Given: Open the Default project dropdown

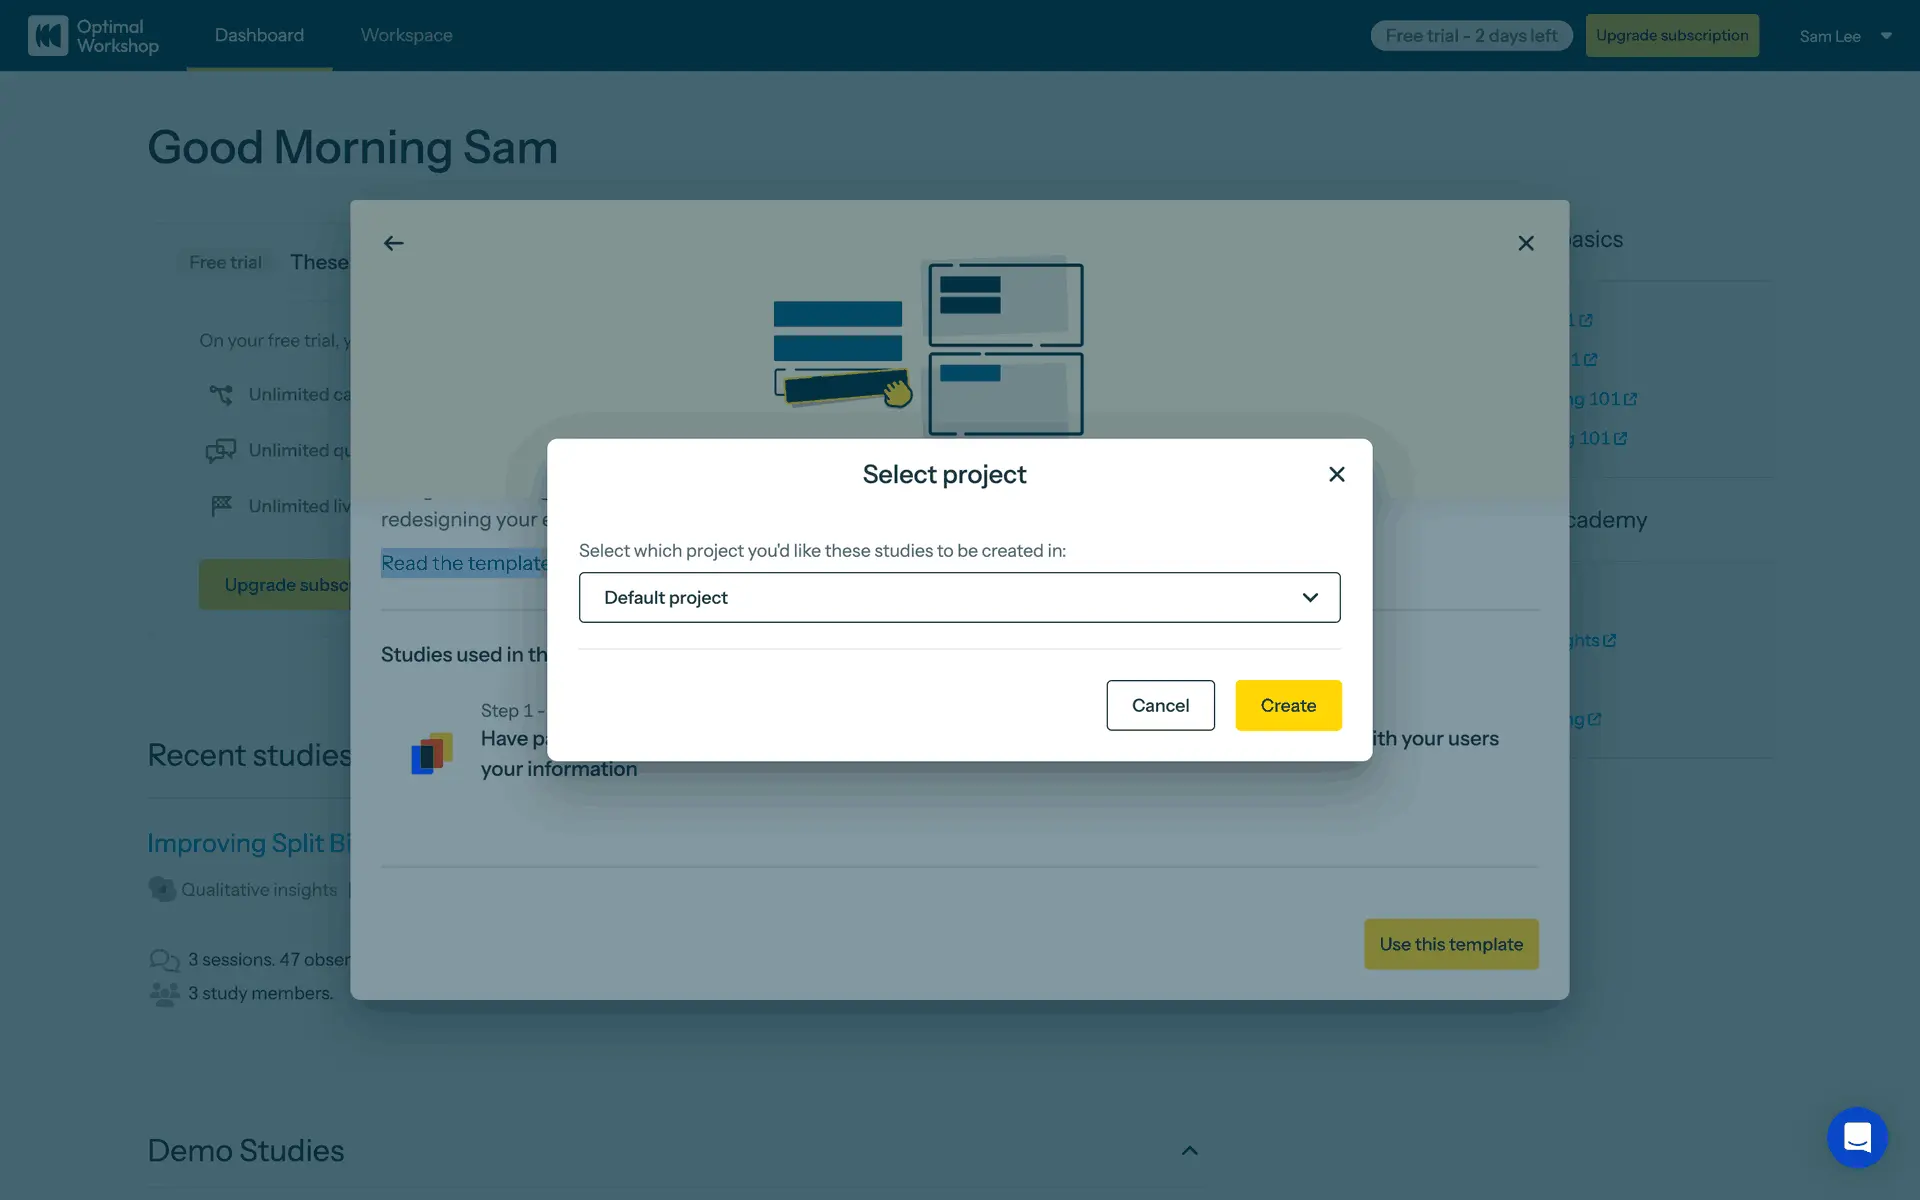Looking at the screenshot, I should point(959,597).
